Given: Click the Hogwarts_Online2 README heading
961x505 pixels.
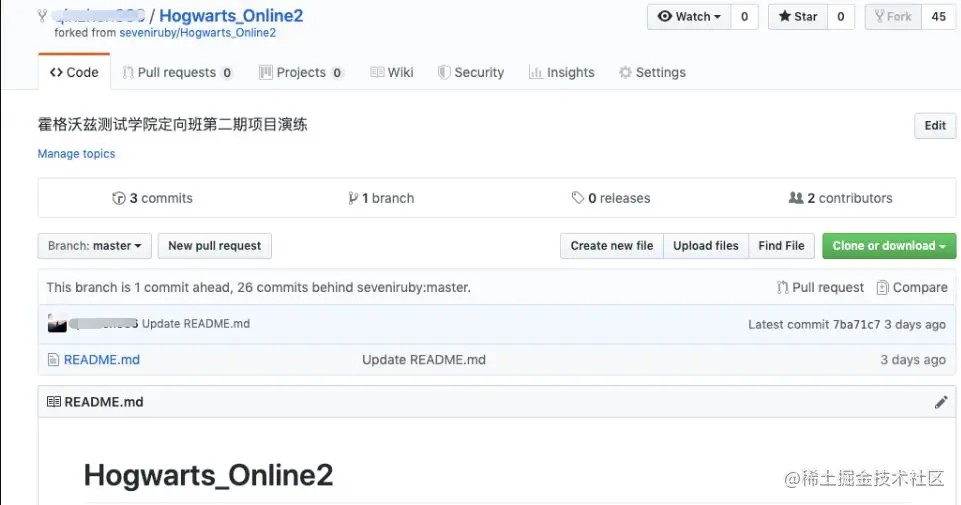Looking at the screenshot, I should (208, 475).
